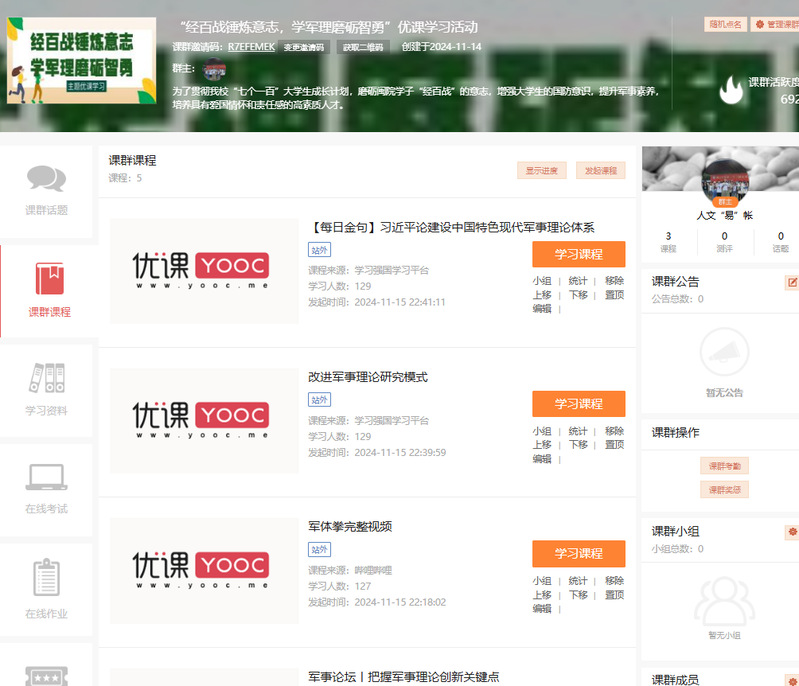This screenshot has height=686, width=799.
Task: Click 移除 link for 每日金句 course
Action: (615, 281)
